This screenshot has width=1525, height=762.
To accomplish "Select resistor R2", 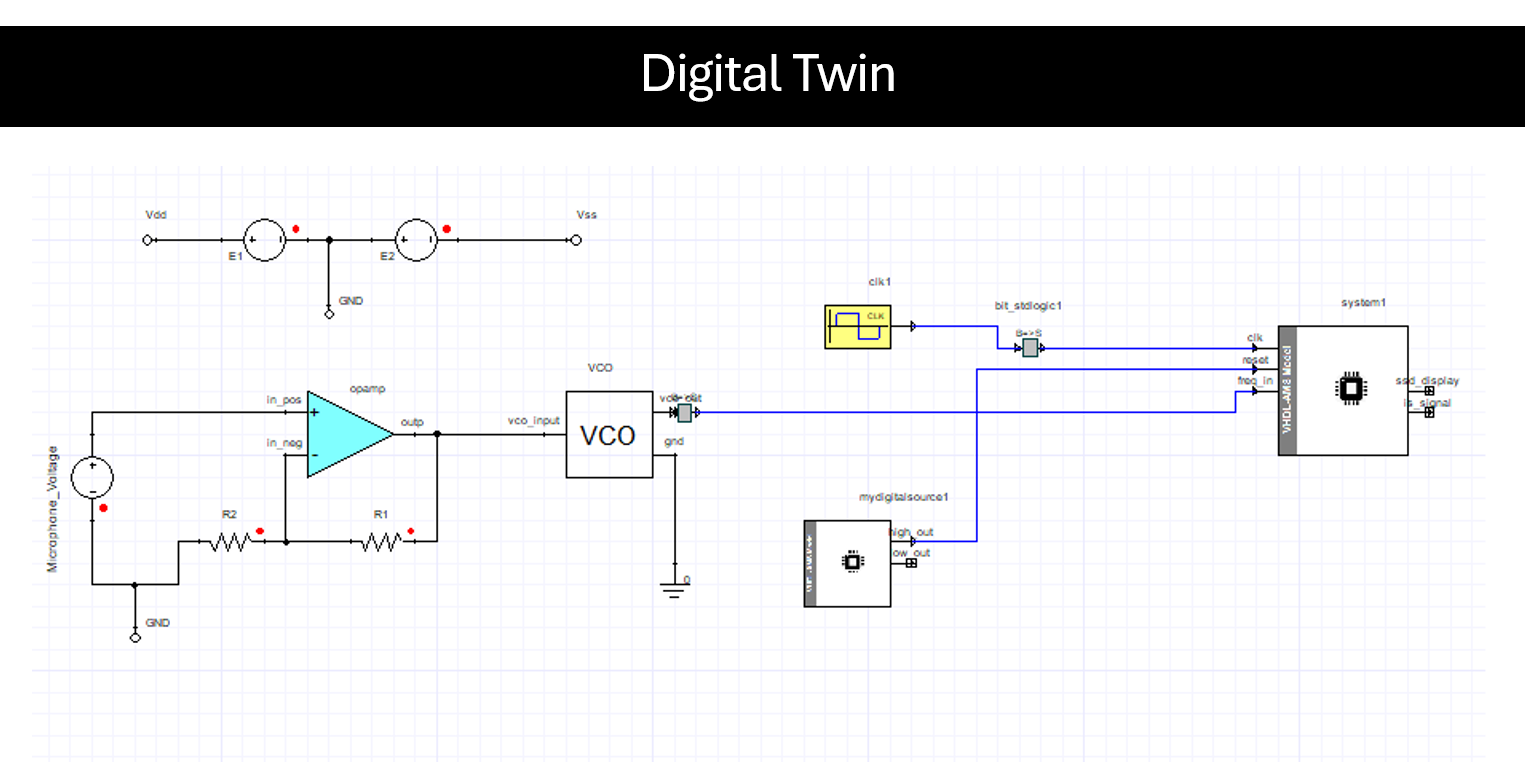I will point(232,542).
